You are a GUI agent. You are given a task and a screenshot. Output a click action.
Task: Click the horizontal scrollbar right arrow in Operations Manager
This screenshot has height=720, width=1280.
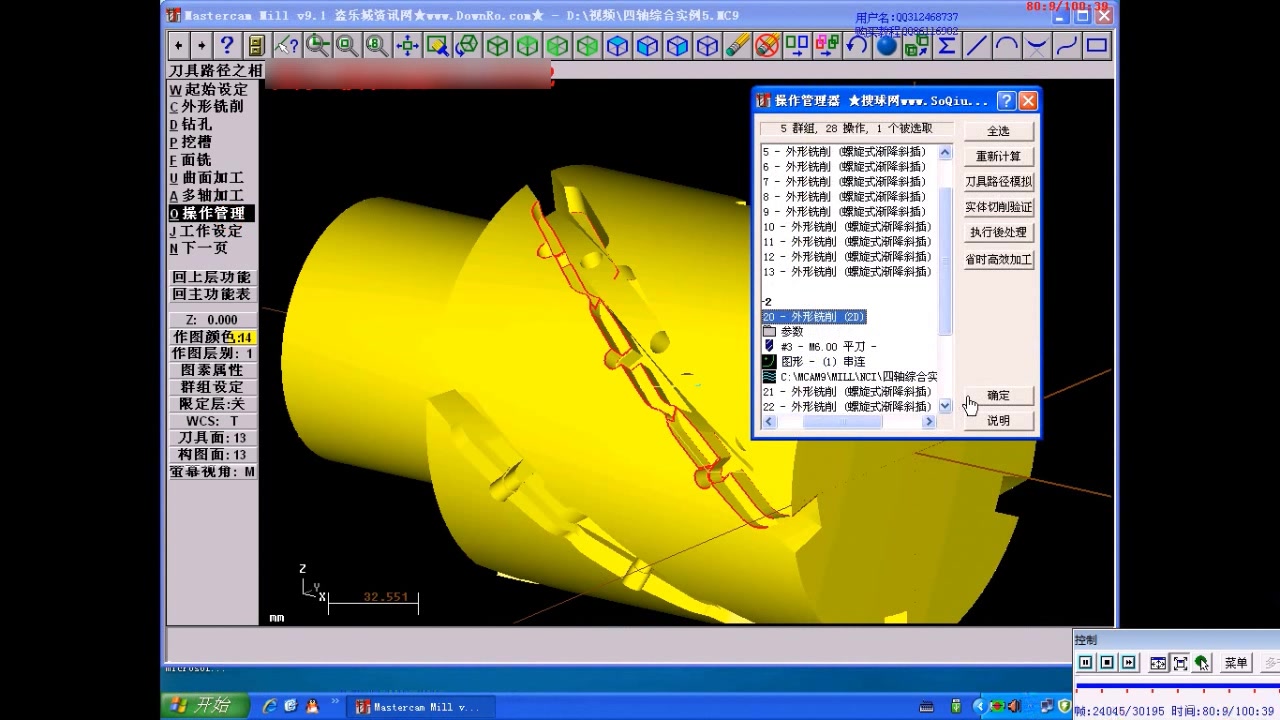[929, 422]
